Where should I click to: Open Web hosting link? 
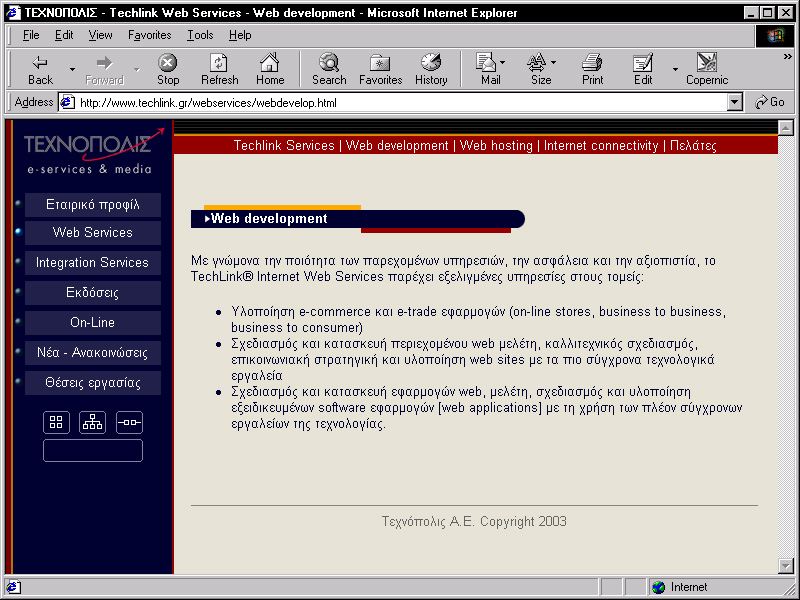pyautogui.click(x=496, y=146)
